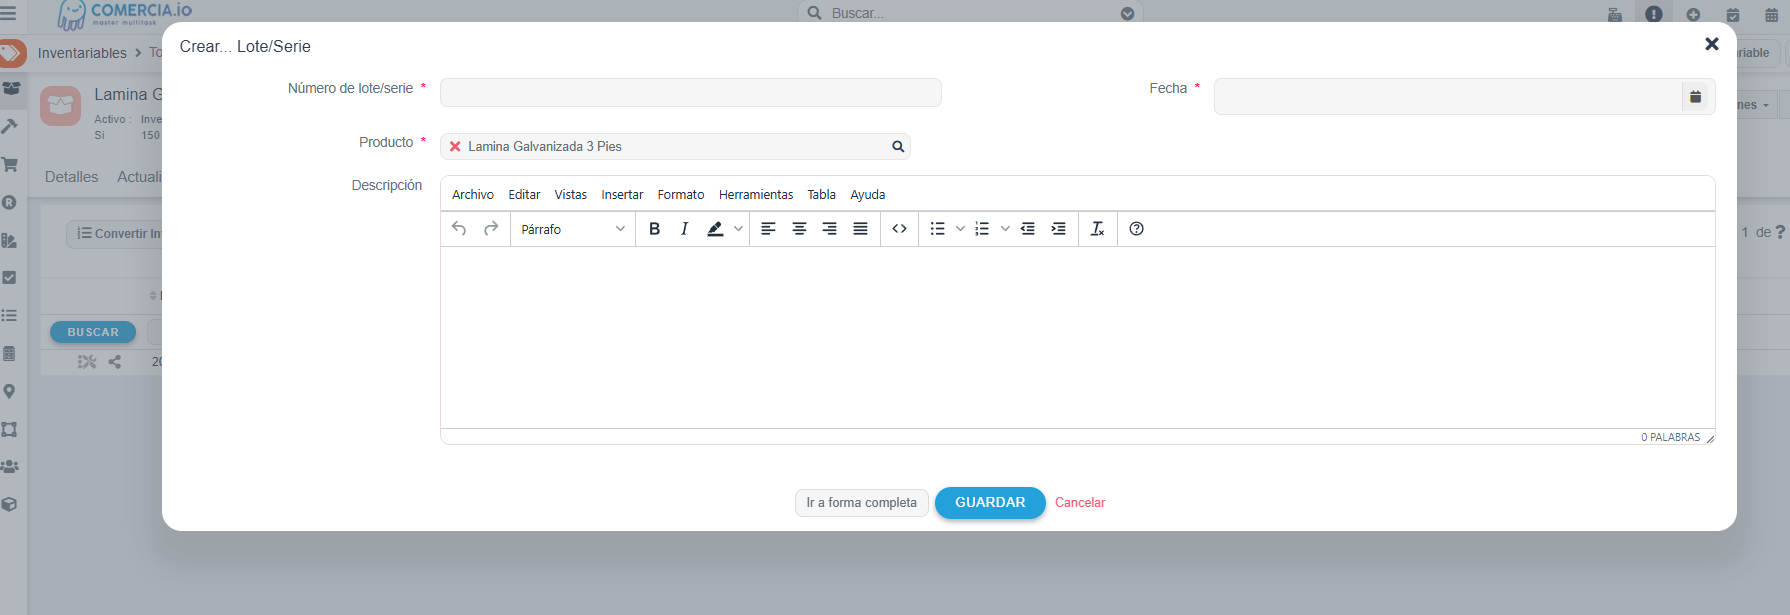Image resolution: width=1790 pixels, height=615 pixels.
Task: Click the Cancelar link
Action: [1080, 503]
